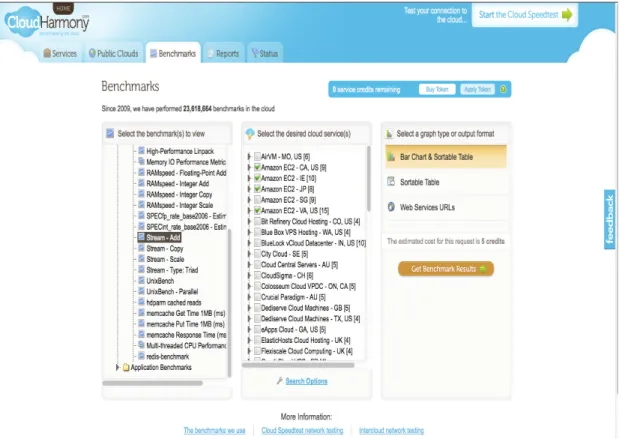
Task: Uncheck Amazon EC2 - JP
Action: [257, 189]
